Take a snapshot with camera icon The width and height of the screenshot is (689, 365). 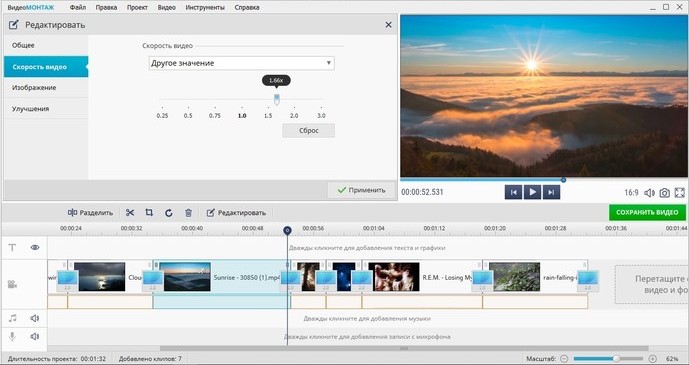pyautogui.click(x=664, y=192)
